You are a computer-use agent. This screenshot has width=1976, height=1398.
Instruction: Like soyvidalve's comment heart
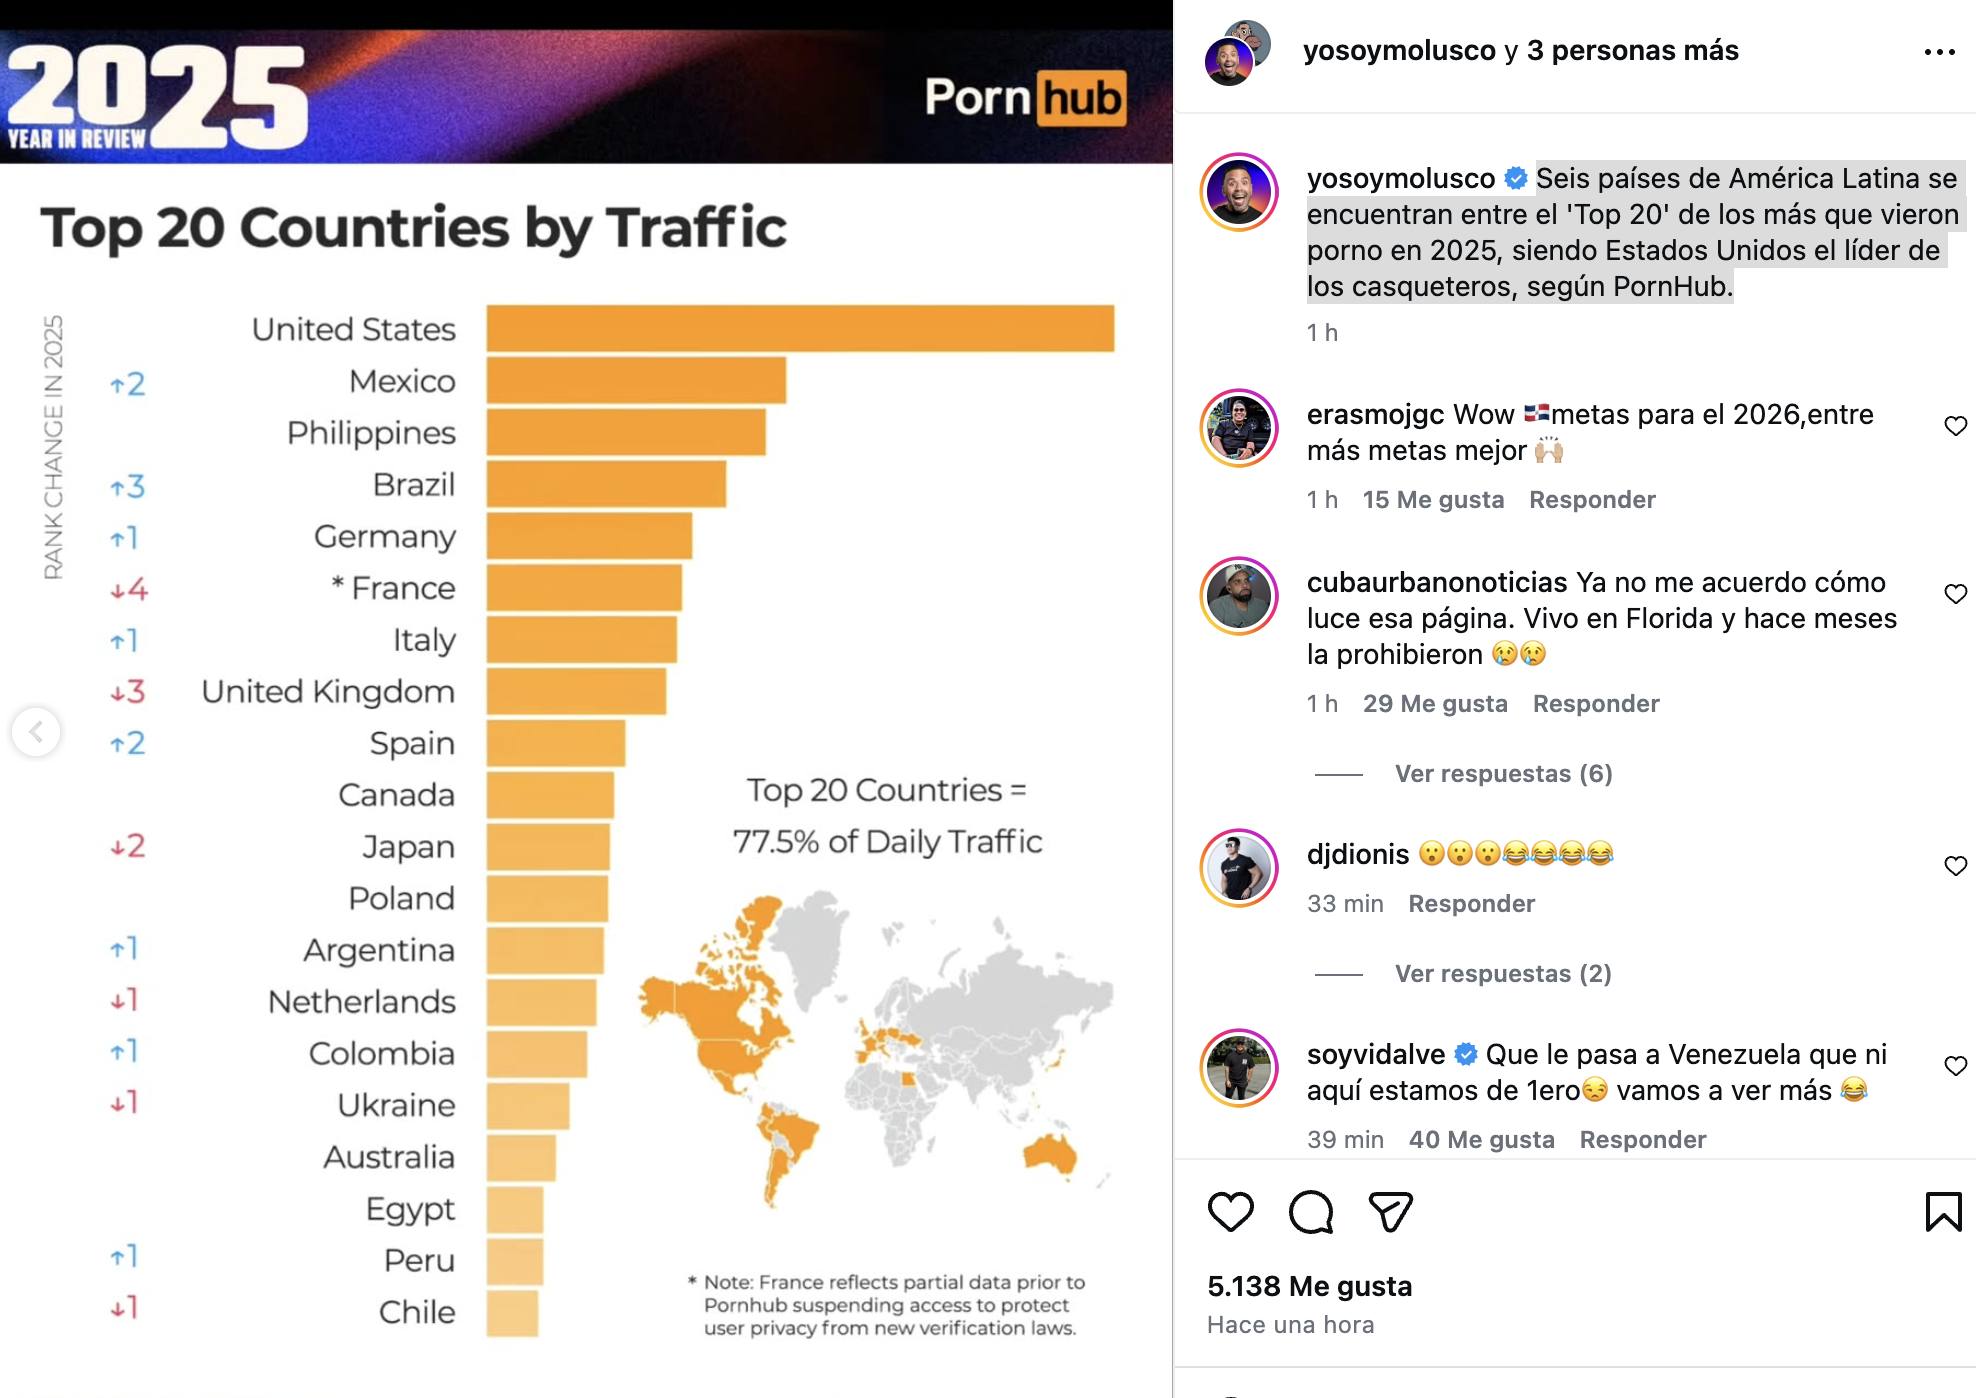1955,1066
